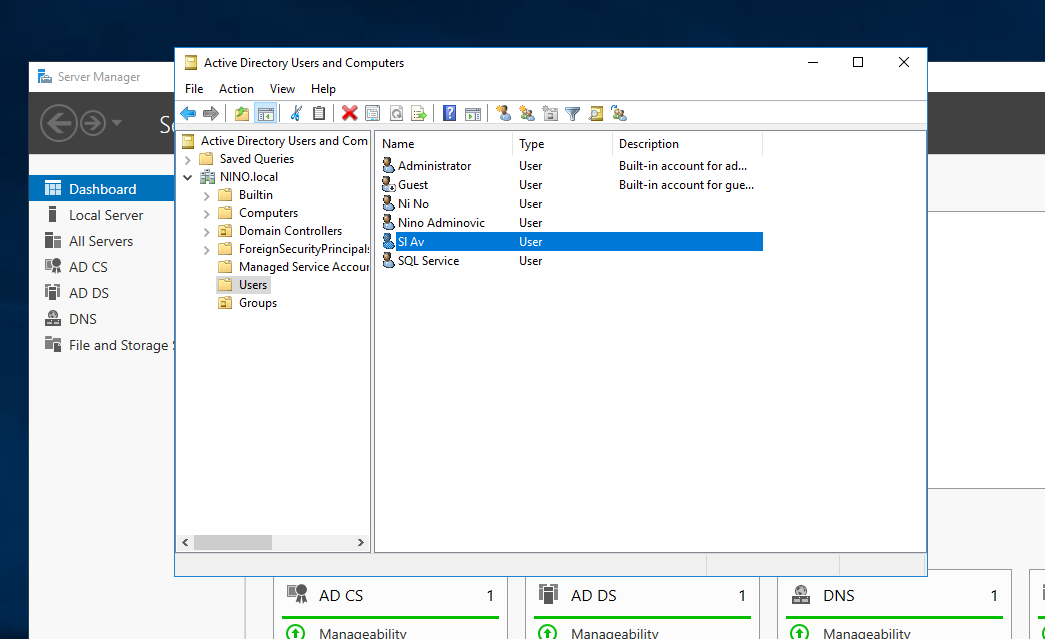This screenshot has width=1045, height=639.
Task: Click the Create new group icon
Action: tap(526, 113)
